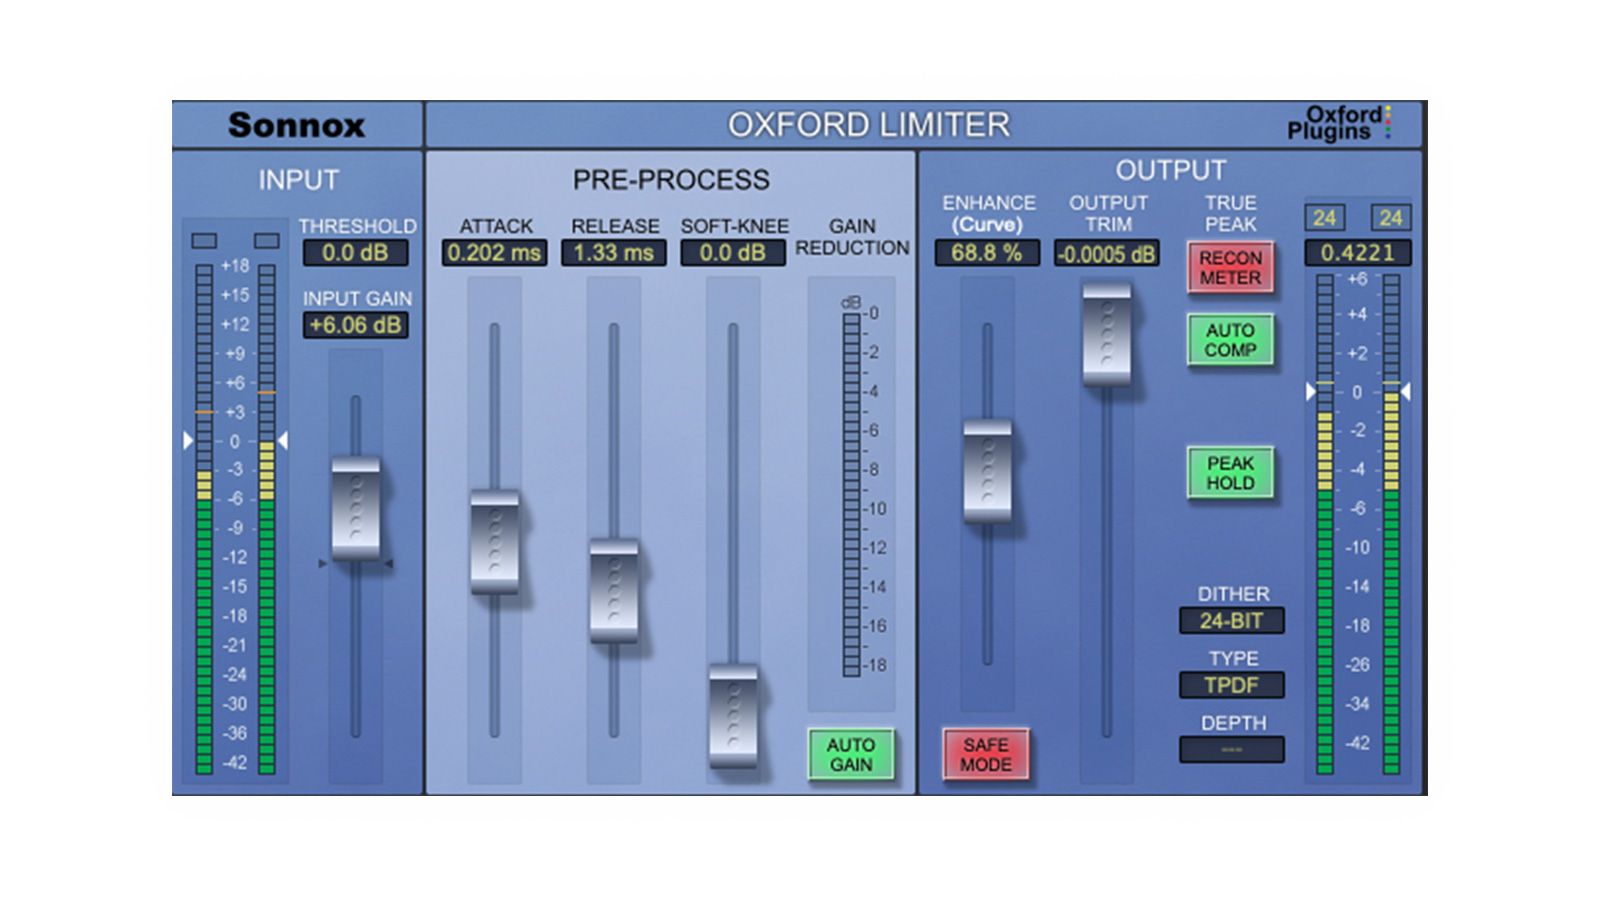1600x900 pixels.
Task: Click the output trim fader handle
Action: click(1107, 333)
